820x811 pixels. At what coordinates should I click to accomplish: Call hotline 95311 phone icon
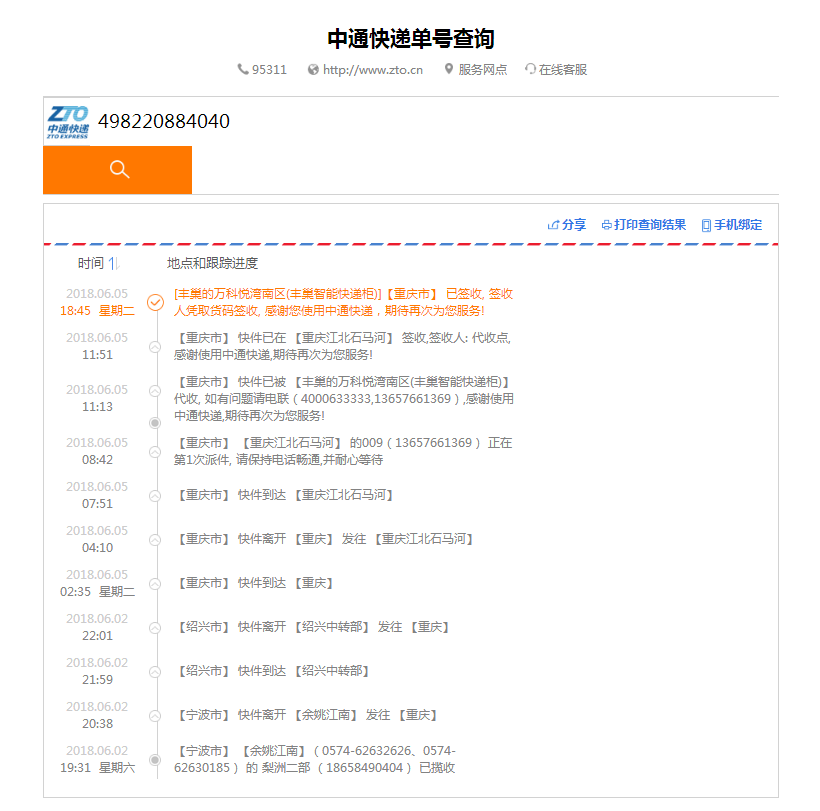(x=242, y=69)
